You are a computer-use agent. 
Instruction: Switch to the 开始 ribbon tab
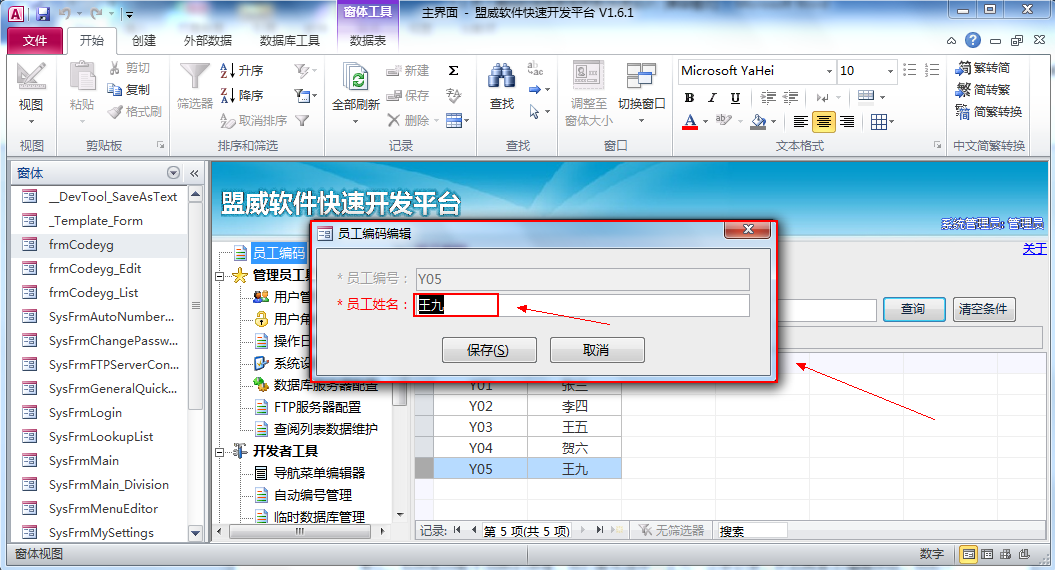tap(92, 40)
